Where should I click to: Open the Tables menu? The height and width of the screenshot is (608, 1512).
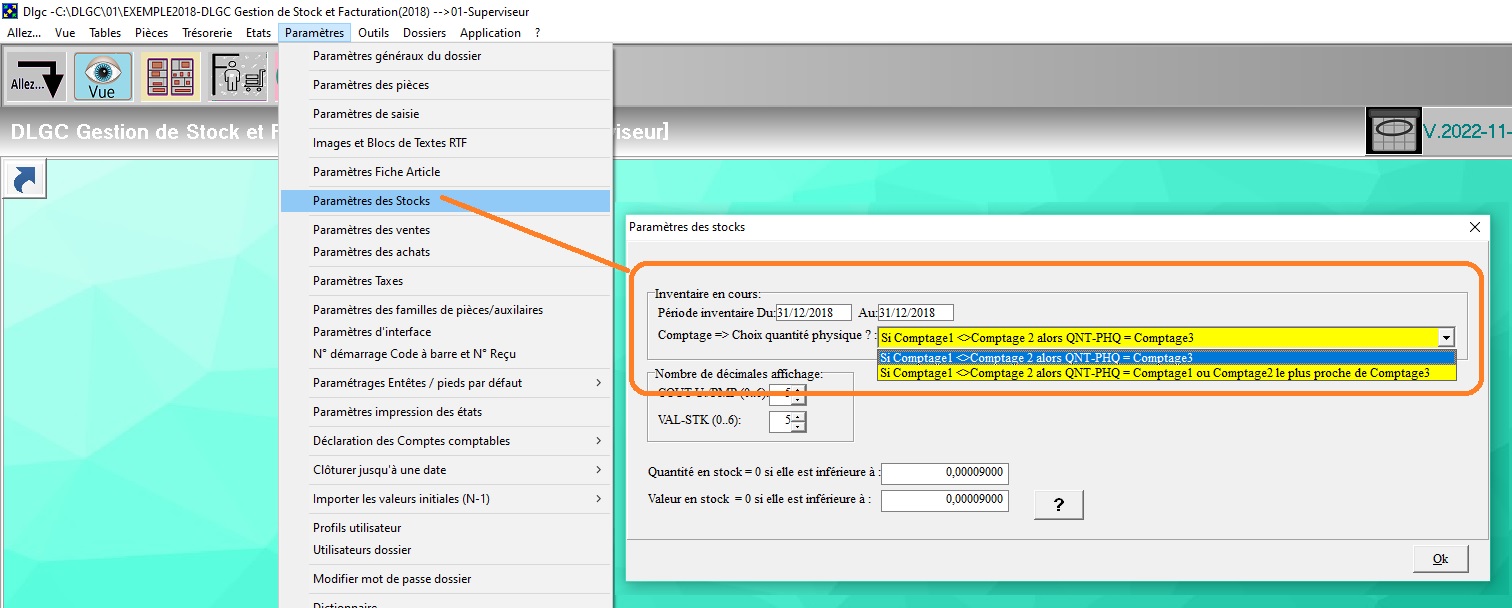click(x=105, y=32)
